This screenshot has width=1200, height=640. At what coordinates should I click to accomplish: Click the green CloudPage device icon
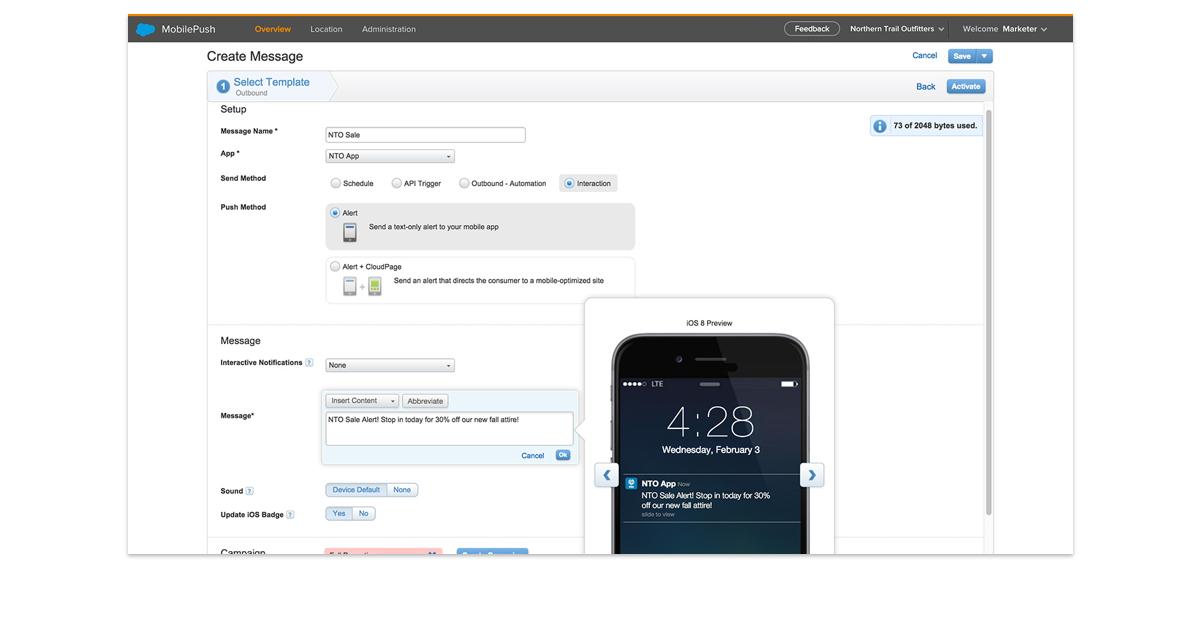point(375,286)
